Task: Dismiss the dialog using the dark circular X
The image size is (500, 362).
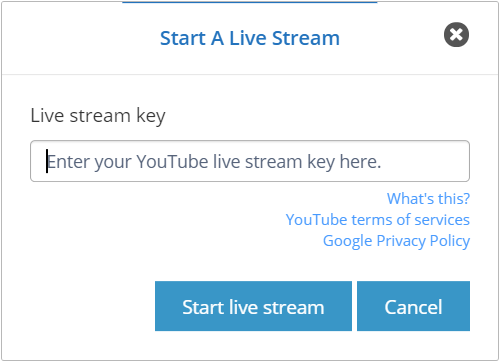Action: click(456, 34)
